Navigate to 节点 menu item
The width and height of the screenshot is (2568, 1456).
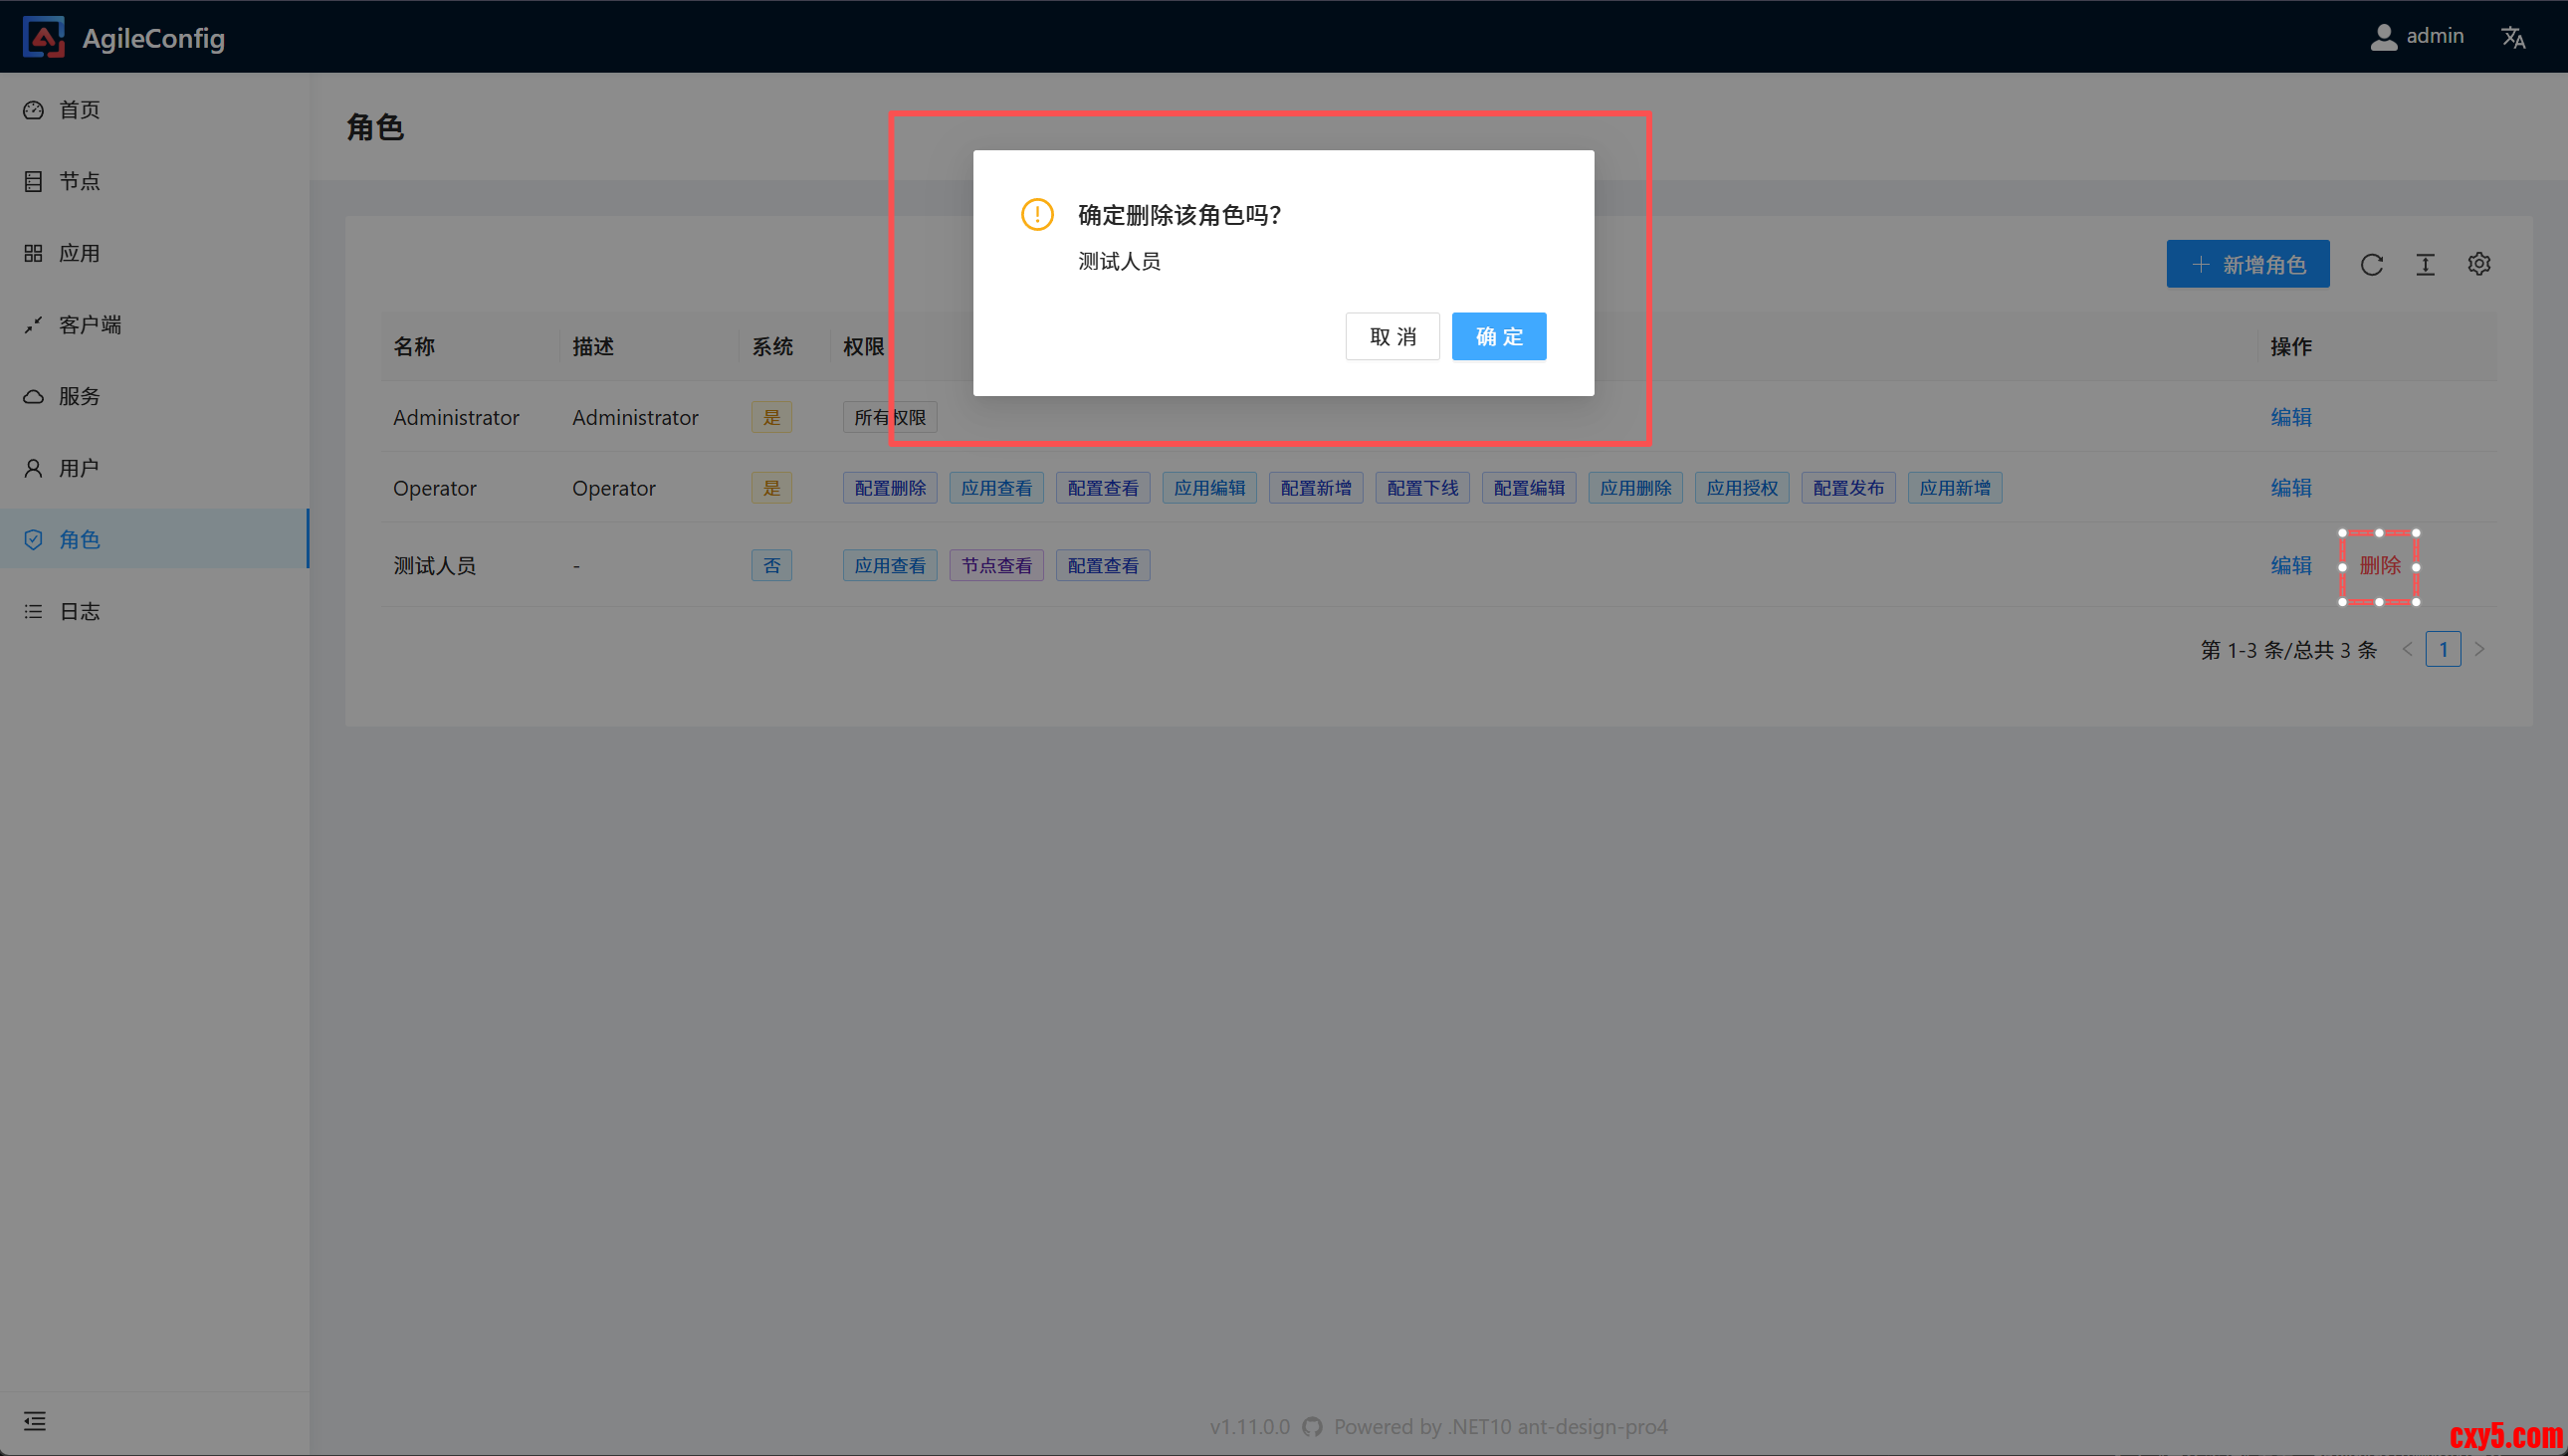point(79,181)
